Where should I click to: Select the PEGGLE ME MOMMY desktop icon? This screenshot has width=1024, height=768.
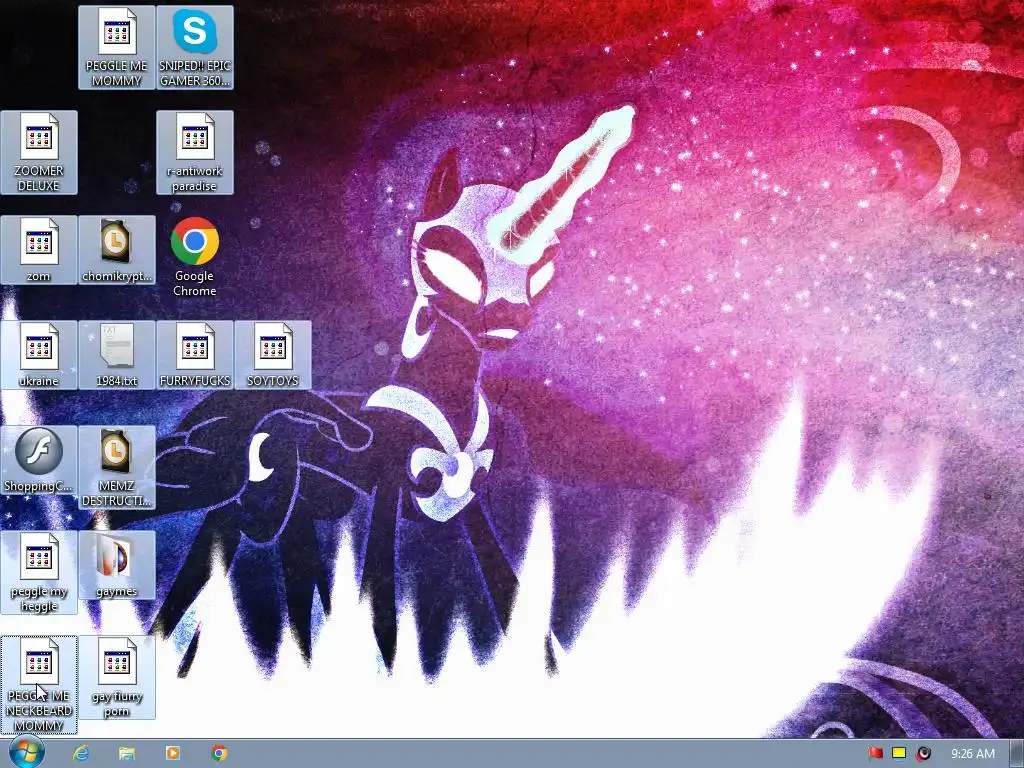(116, 48)
